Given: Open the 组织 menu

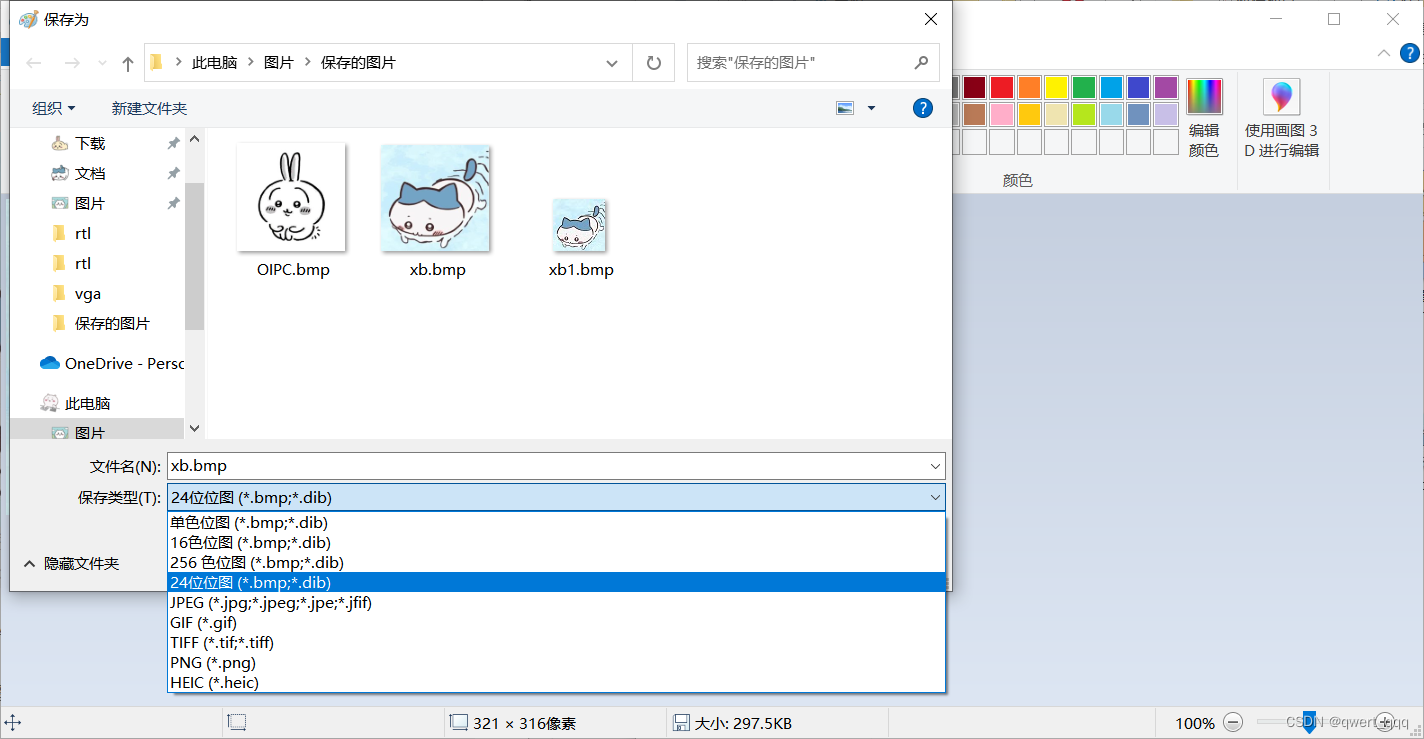Looking at the screenshot, I should click(x=52, y=108).
